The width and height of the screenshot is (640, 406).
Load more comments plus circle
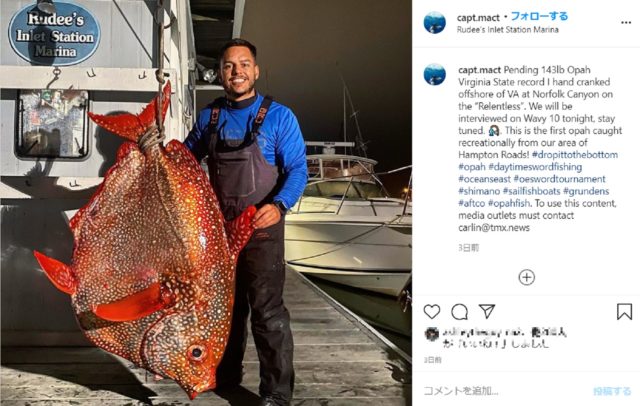[527, 277]
